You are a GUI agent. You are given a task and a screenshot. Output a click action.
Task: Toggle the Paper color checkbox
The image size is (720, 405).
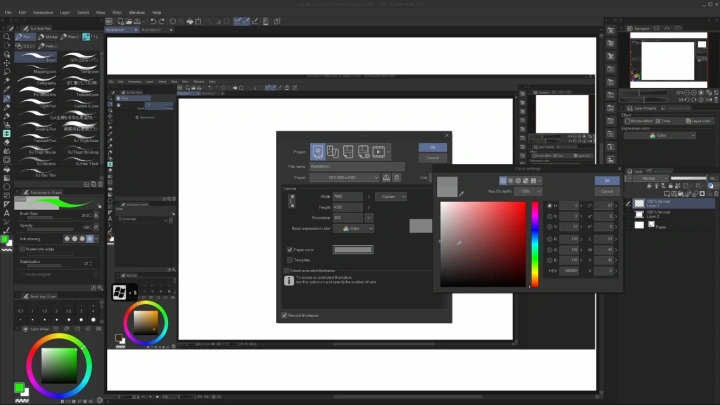pyautogui.click(x=290, y=249)
